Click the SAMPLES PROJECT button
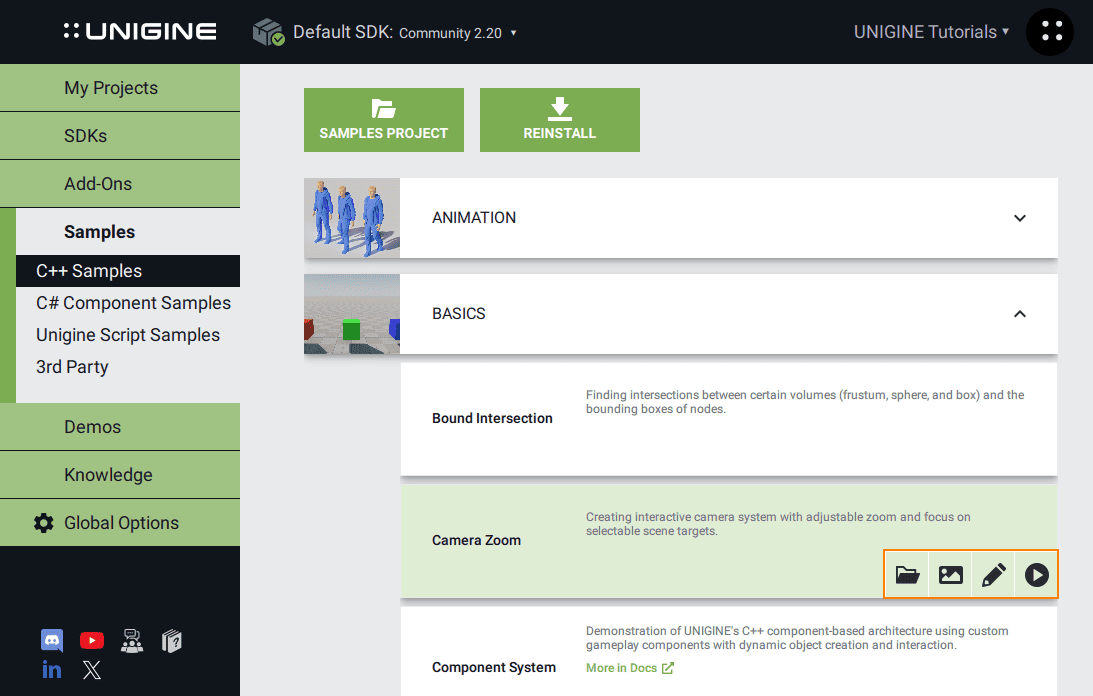This screenshot has width=1093, height=696. 383,120
